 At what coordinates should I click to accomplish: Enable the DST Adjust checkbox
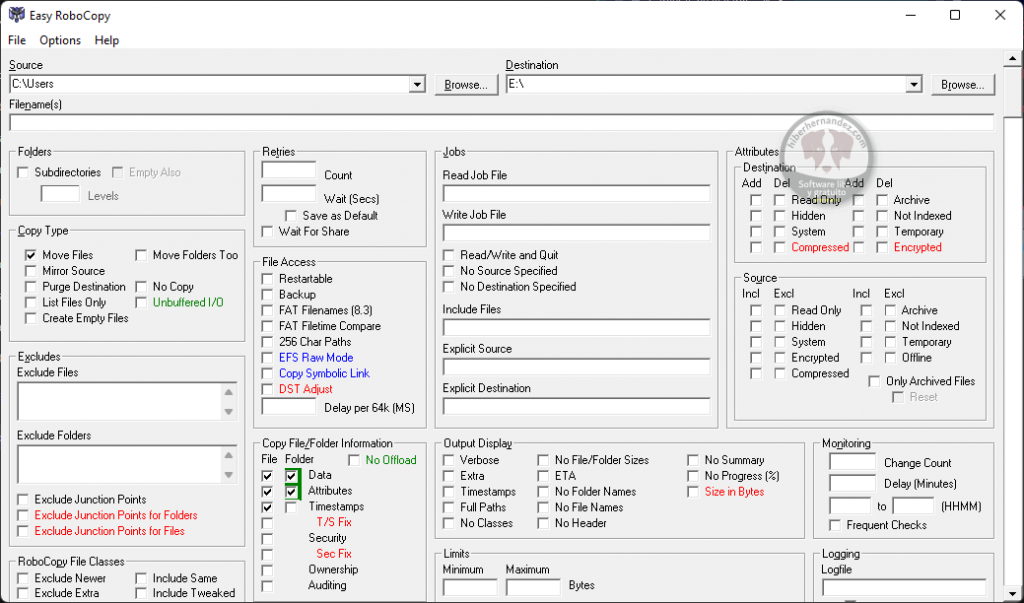pyautogui.click(x=267, y=389)
